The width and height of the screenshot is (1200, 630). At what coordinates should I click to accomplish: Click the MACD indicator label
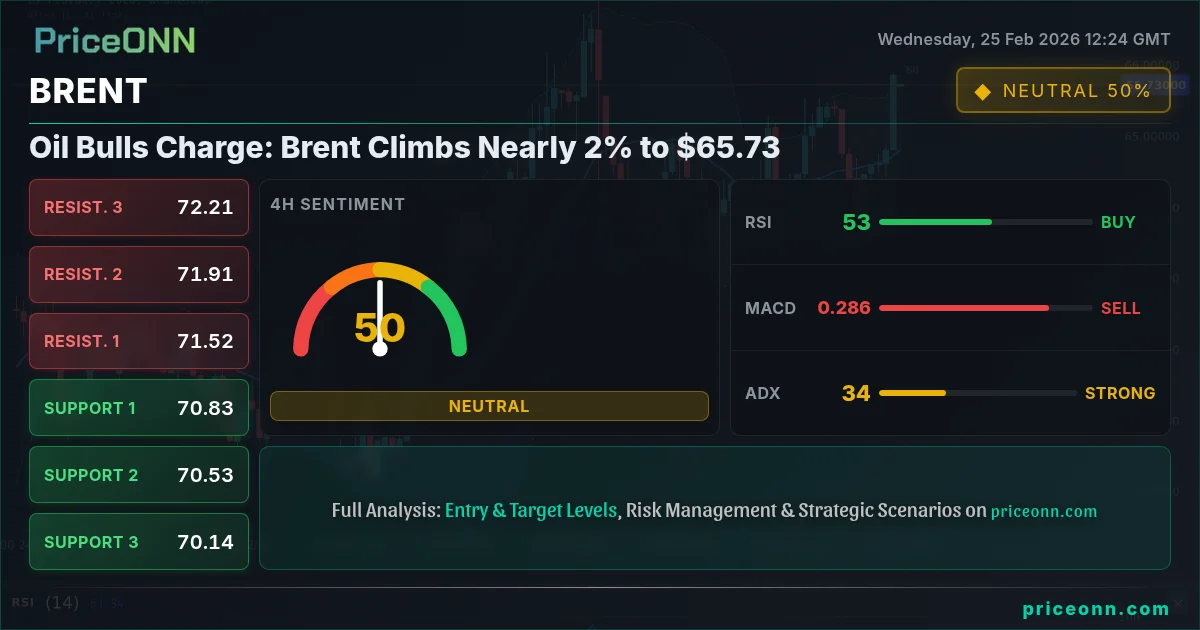click(x=770, y=308)
